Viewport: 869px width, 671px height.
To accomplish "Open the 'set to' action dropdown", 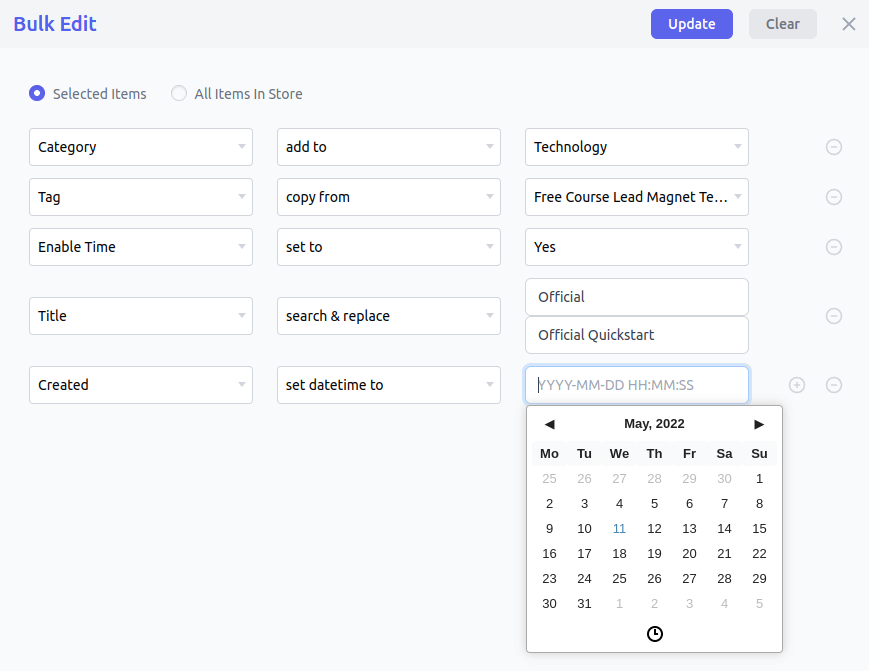I will point(389,247).
